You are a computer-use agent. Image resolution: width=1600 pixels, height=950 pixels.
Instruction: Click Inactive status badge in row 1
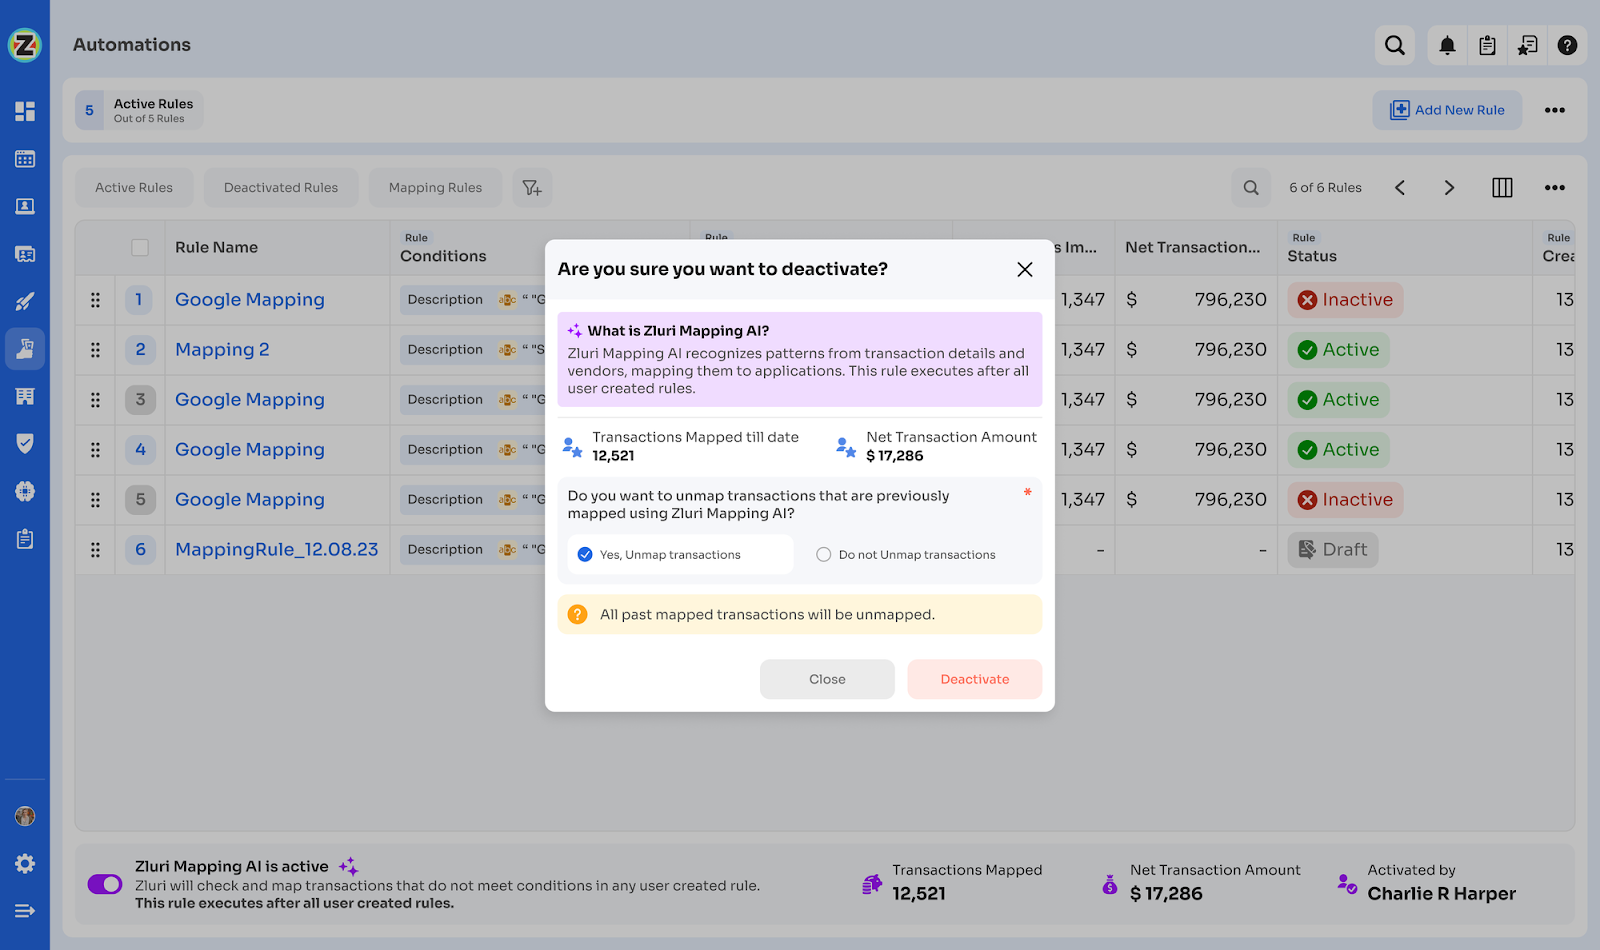[1345, 300]
